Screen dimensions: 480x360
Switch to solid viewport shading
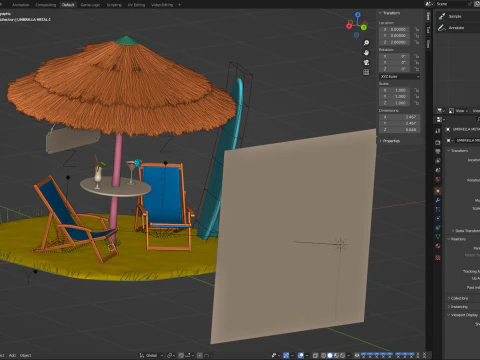[x=330, y=355]
